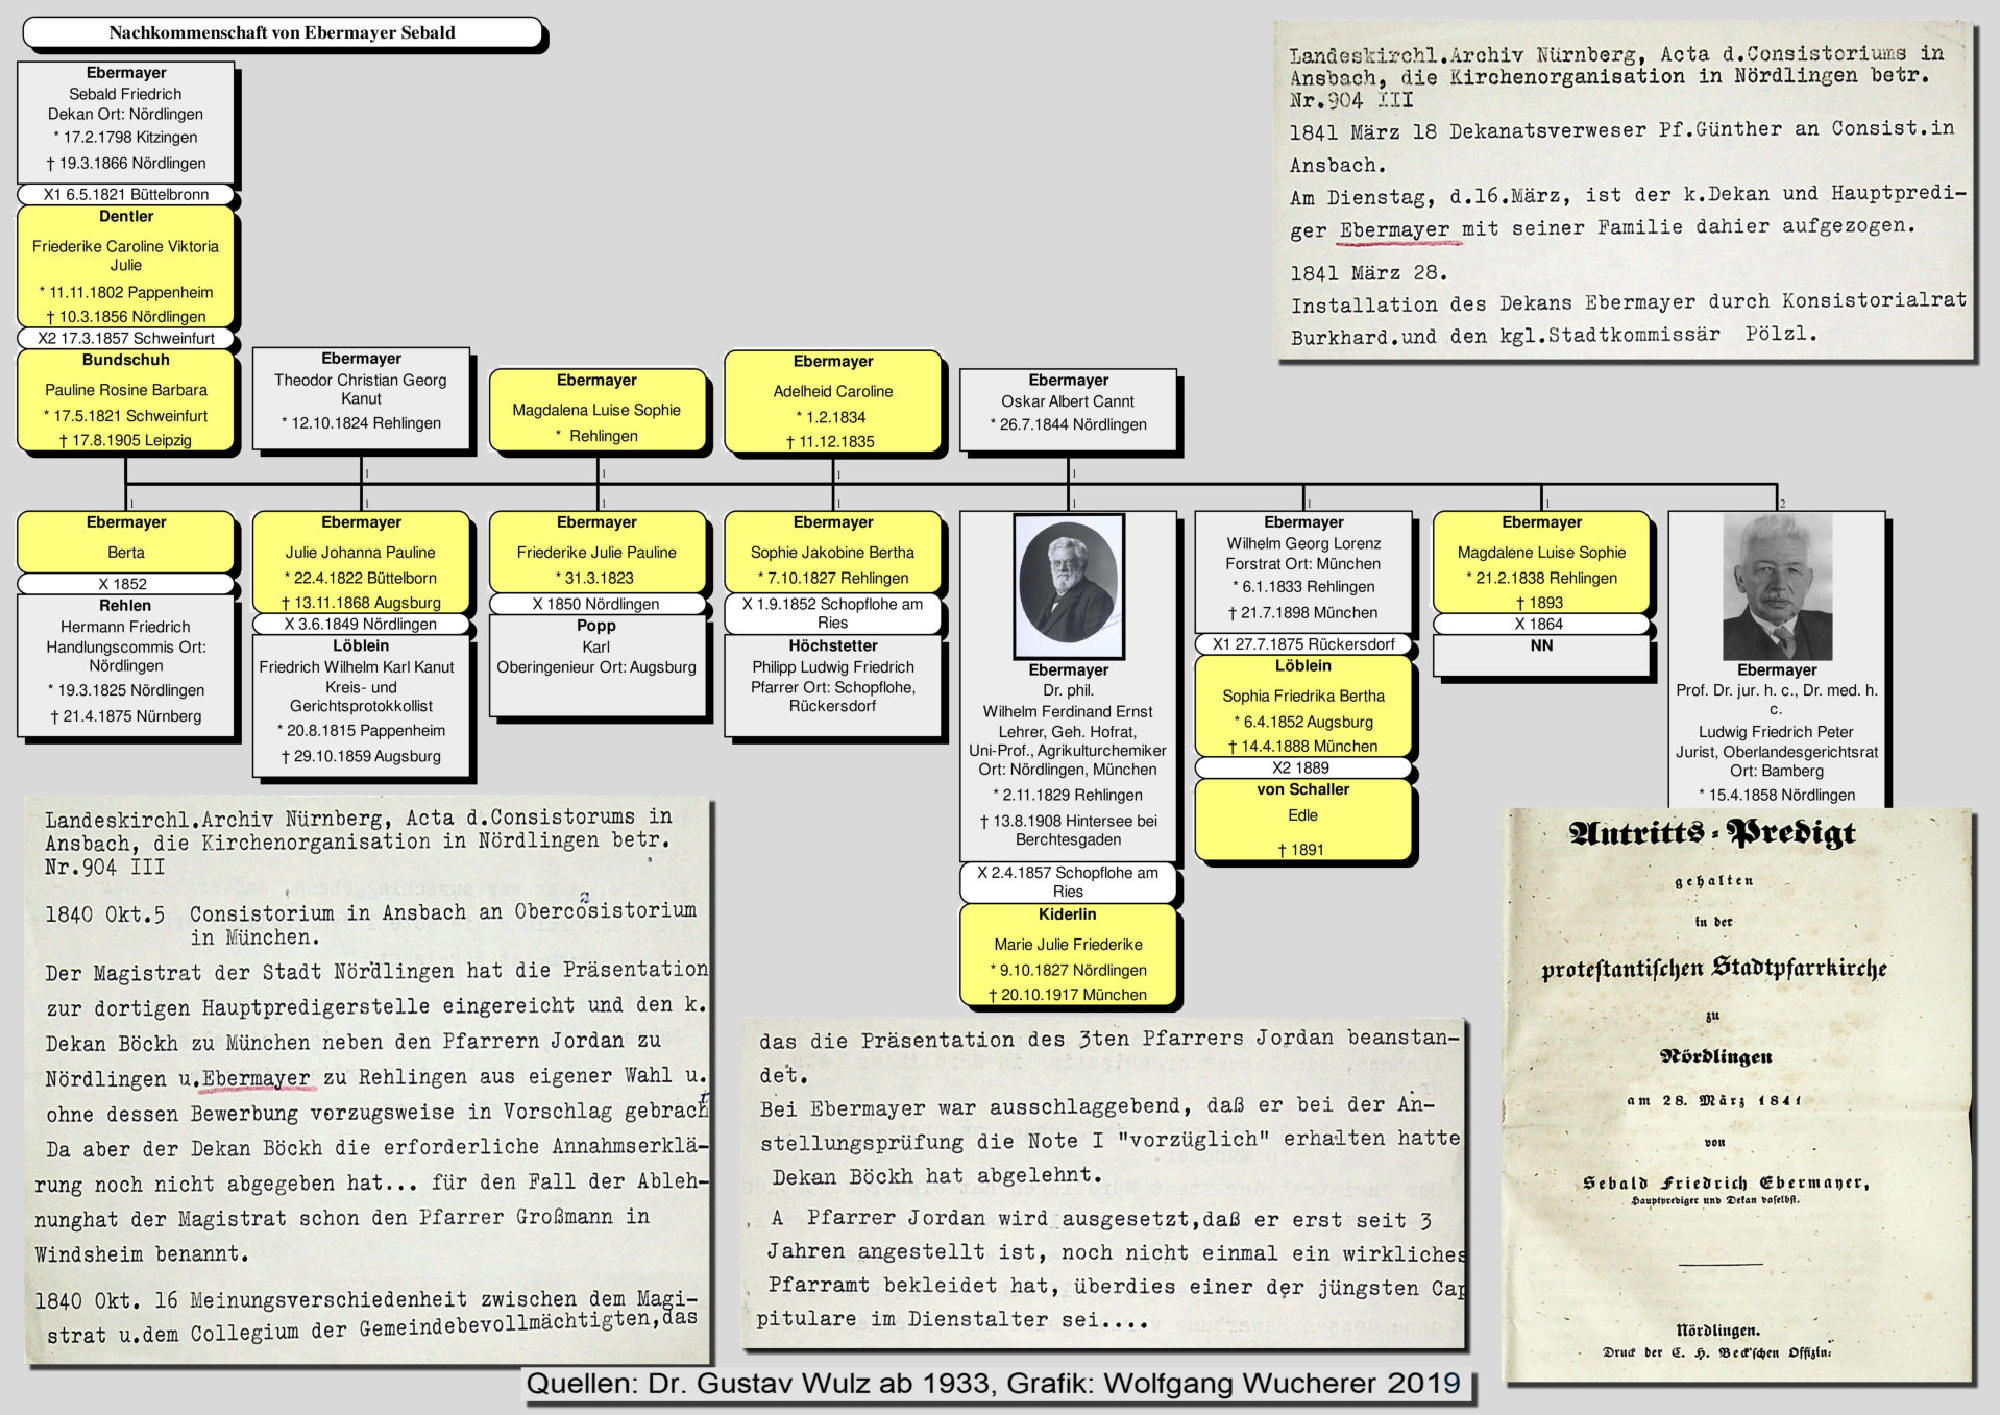Image resolution: width=2000 pixels, height=1415 pixels.
Task: Click the Berta Ebermayer yellow box
Action: click(126, 540)
